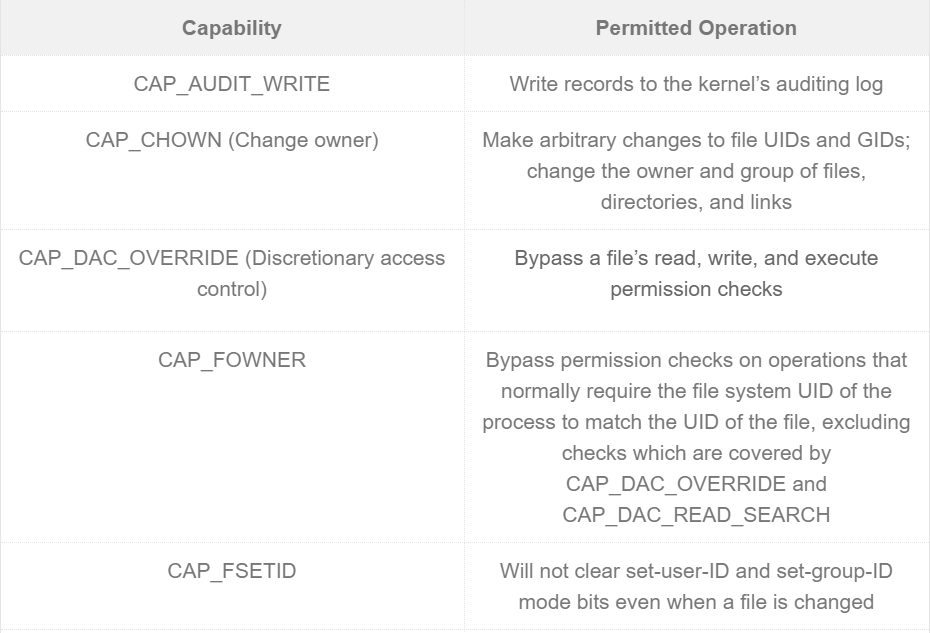Click the CAP_FOWNER permission checks description
This screenshot has height=633, width=930.
(696, 437)
